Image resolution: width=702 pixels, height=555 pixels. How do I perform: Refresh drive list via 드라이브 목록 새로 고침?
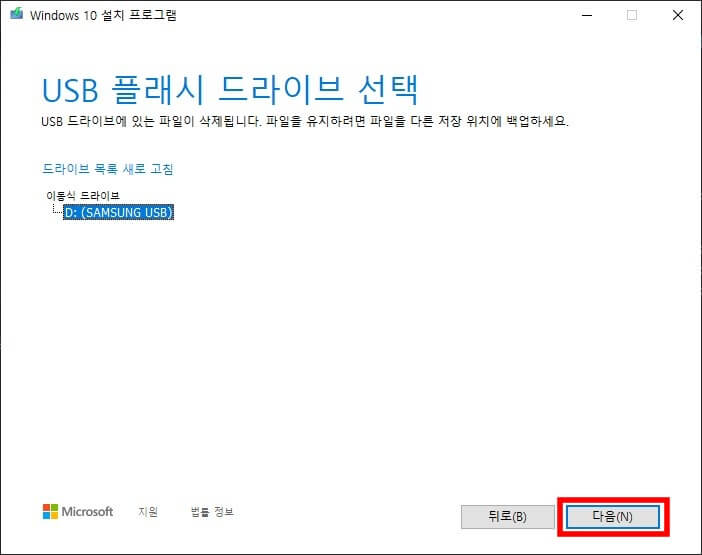click(107, 169)
